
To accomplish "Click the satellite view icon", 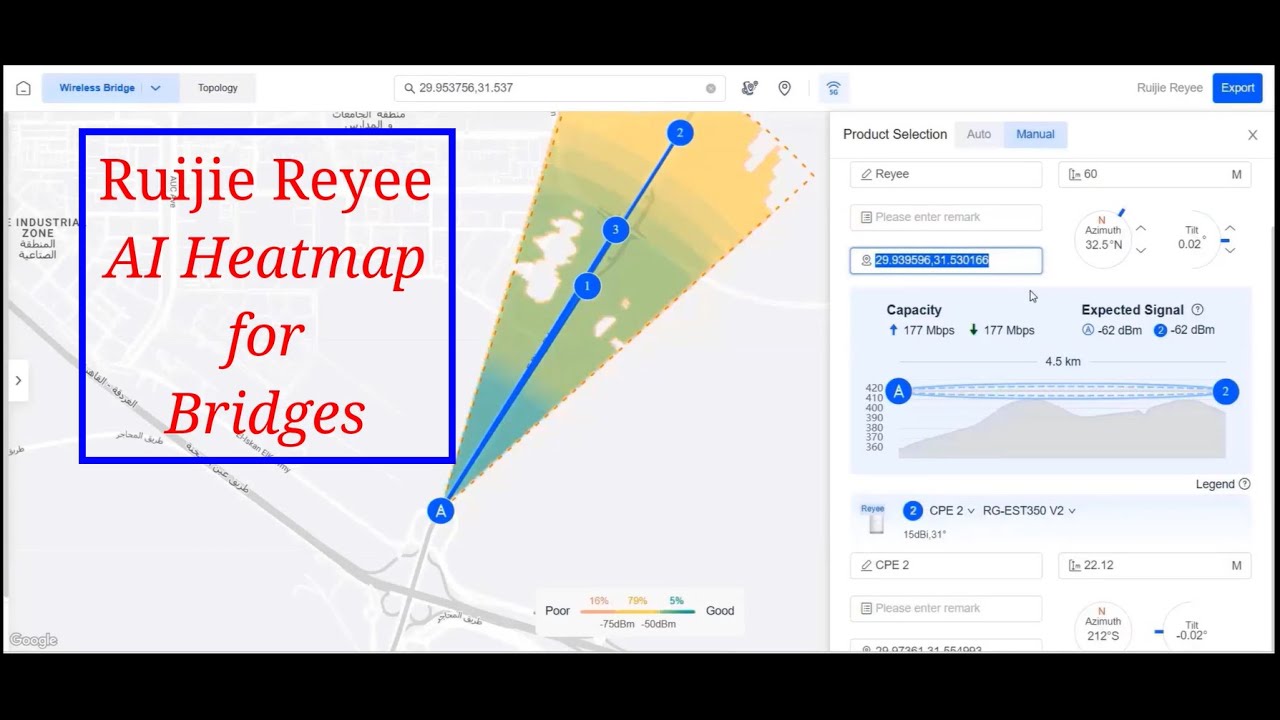I will tap(750, 88).
